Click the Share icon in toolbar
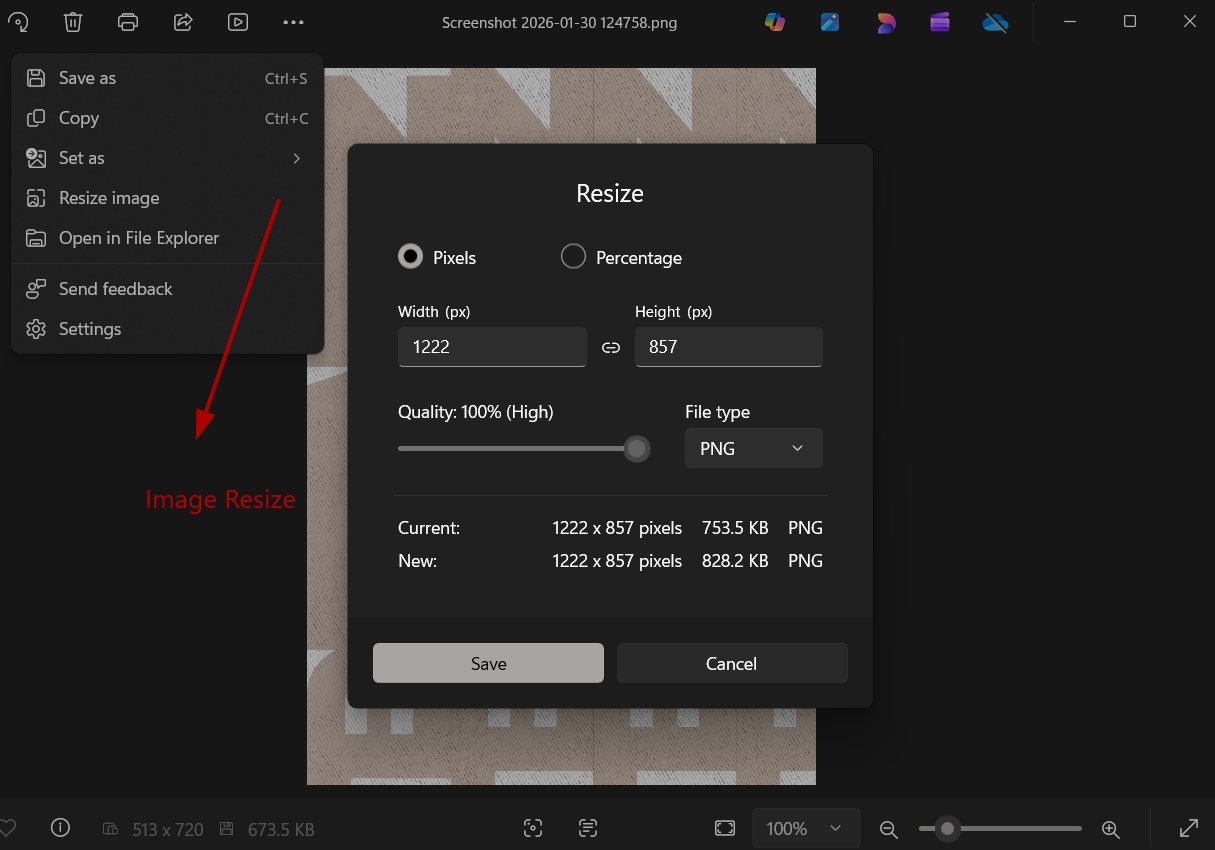The image size is (1215, 850). point(183,22)
